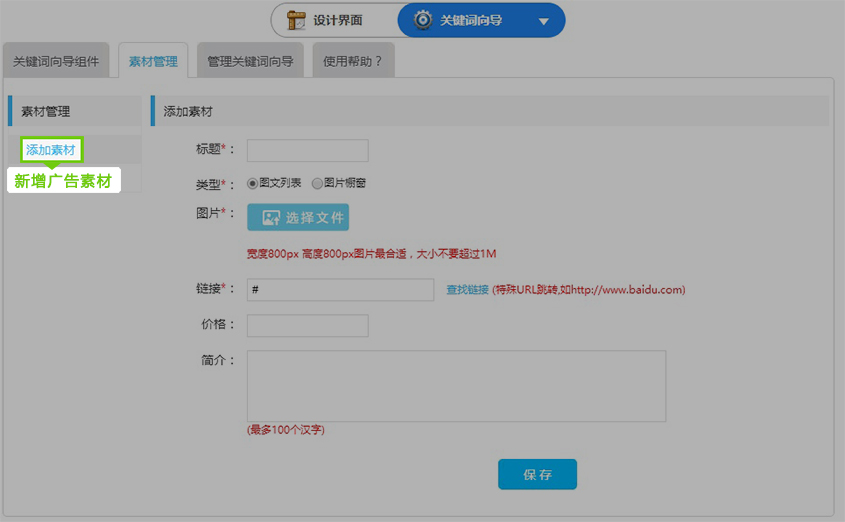This screenshot has width=845, height=522.
Task: Switch to 设计界面 mode via its label
Action: click(x=338, y=20)
